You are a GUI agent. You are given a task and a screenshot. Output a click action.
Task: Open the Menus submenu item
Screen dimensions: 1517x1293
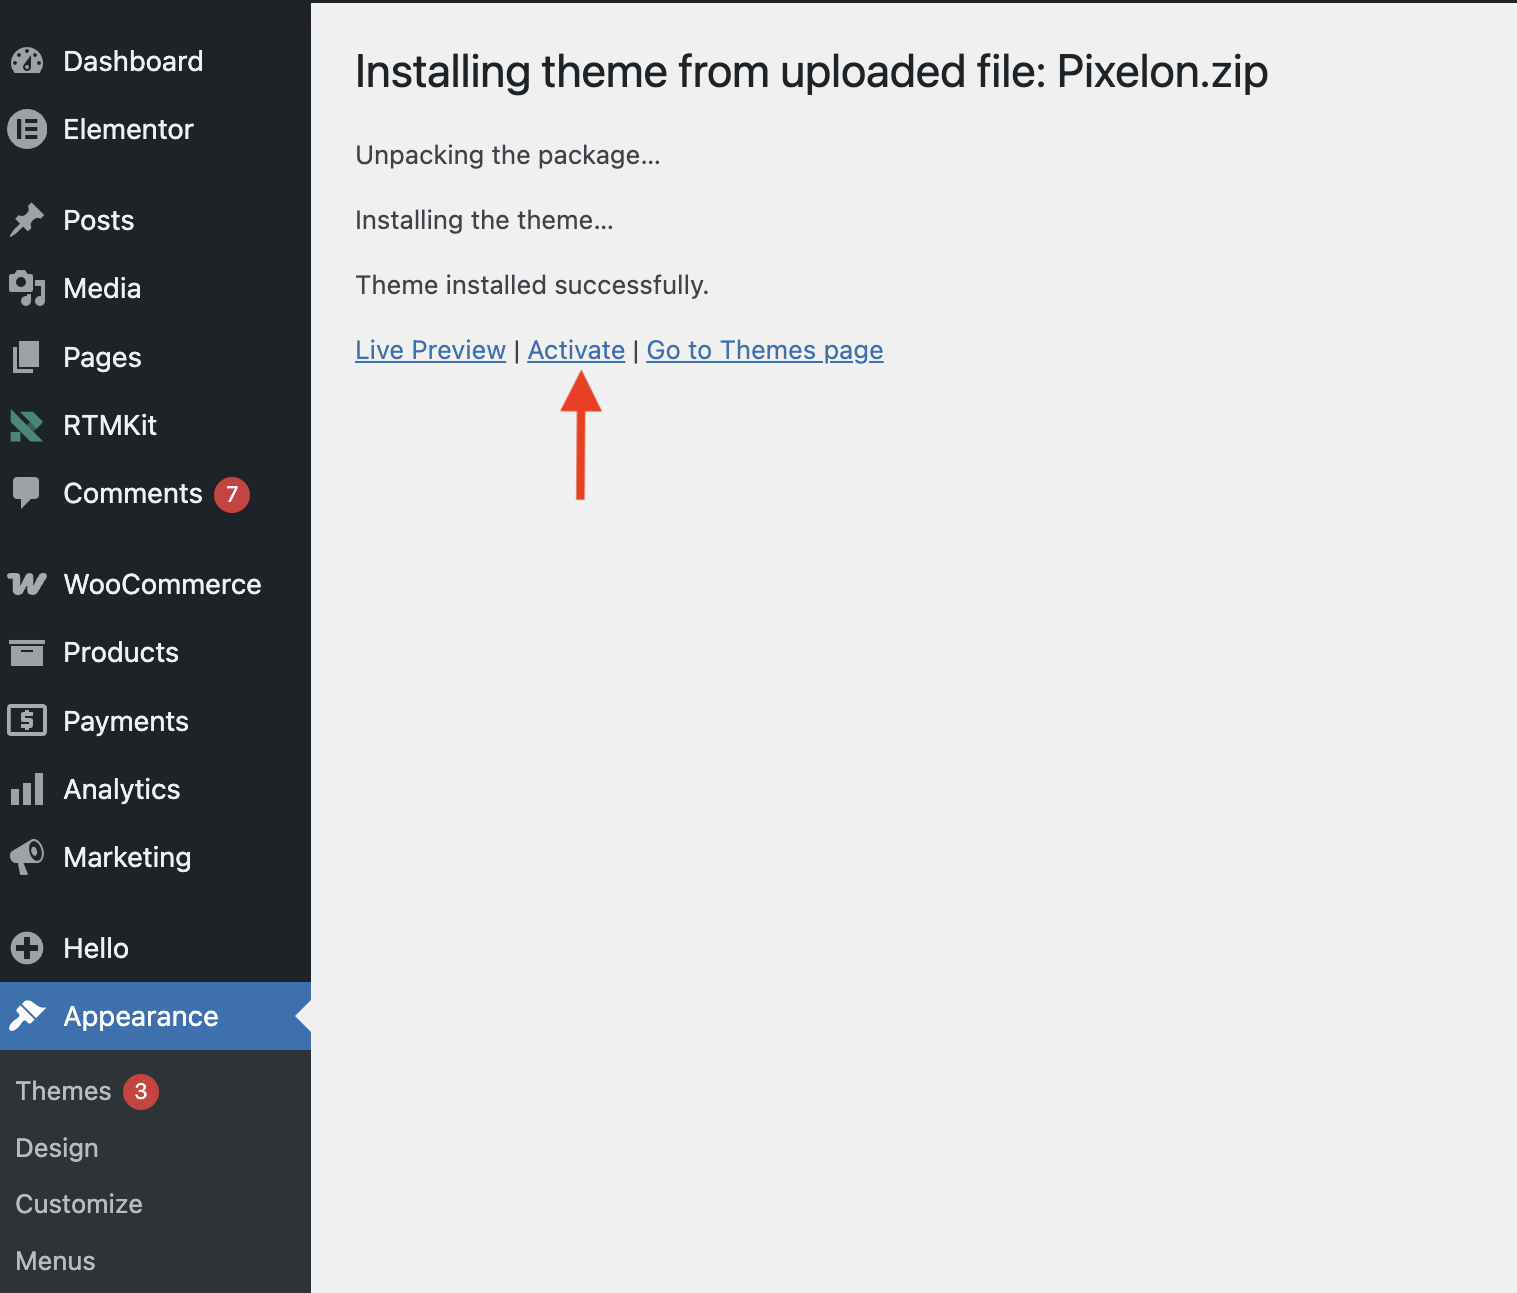56,1261
